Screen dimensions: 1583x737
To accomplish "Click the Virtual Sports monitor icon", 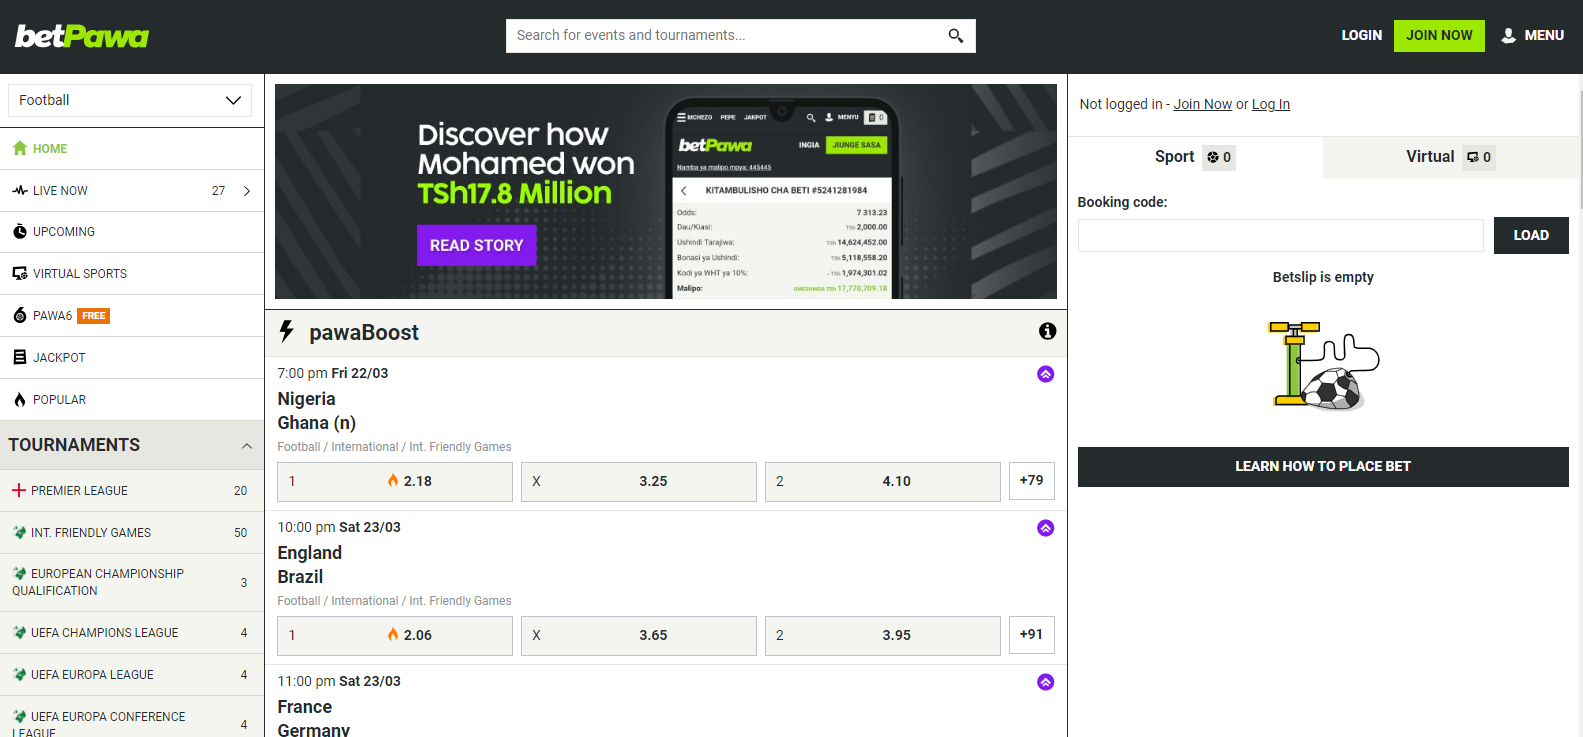I will (x=20, y=273).
